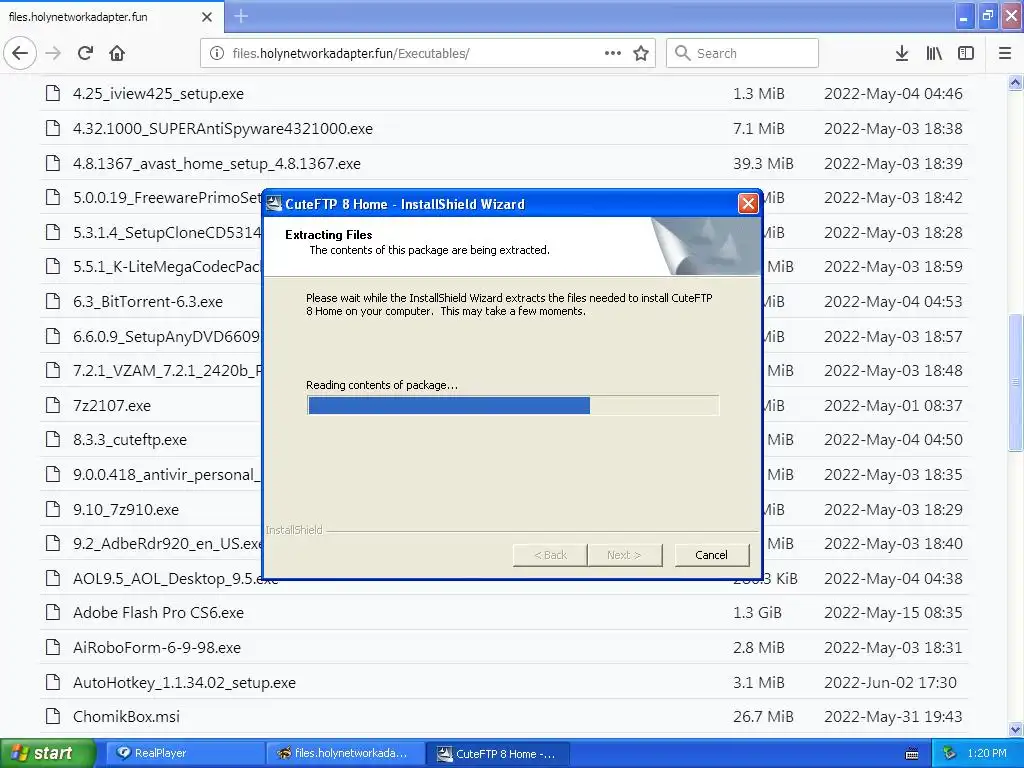
Task: Select date 2022-Jun-02 17:30
Action: [890, 683]
